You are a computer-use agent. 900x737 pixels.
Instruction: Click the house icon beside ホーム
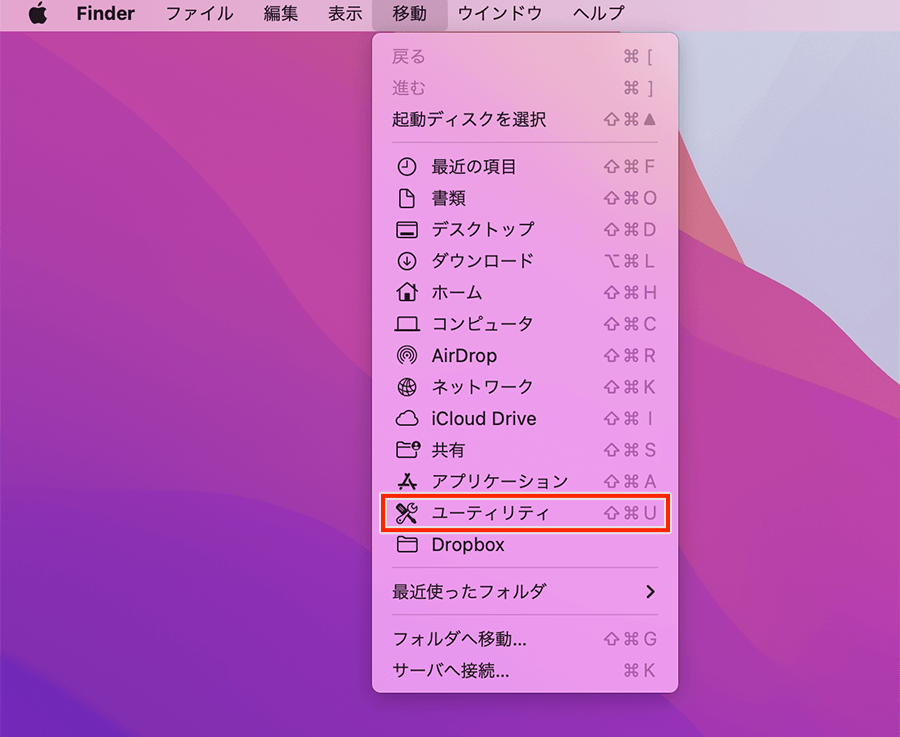coord(407,292)
